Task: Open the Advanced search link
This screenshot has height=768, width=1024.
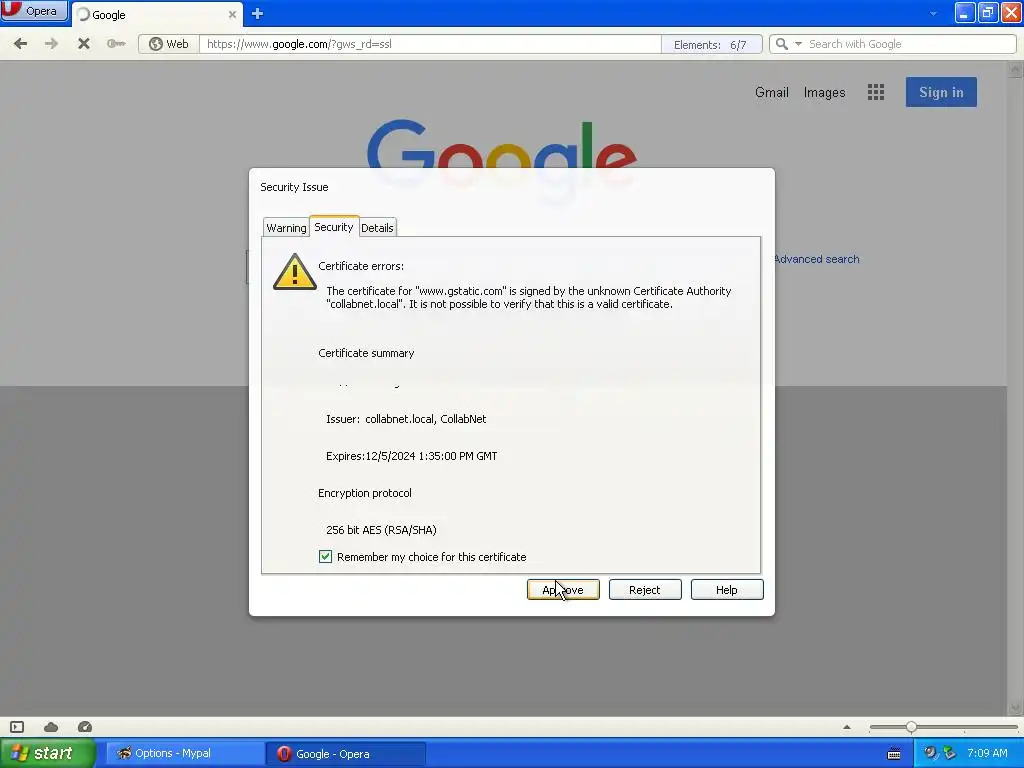Action: coord(816,259)
